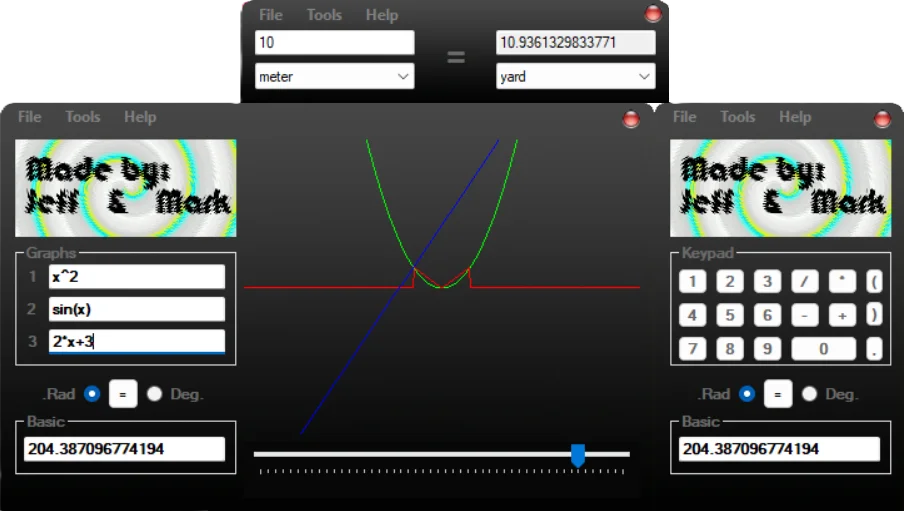The width and height of the screenshot is (904, 511).
Task: Open File menu in converter window
Action: click(270, 15)
